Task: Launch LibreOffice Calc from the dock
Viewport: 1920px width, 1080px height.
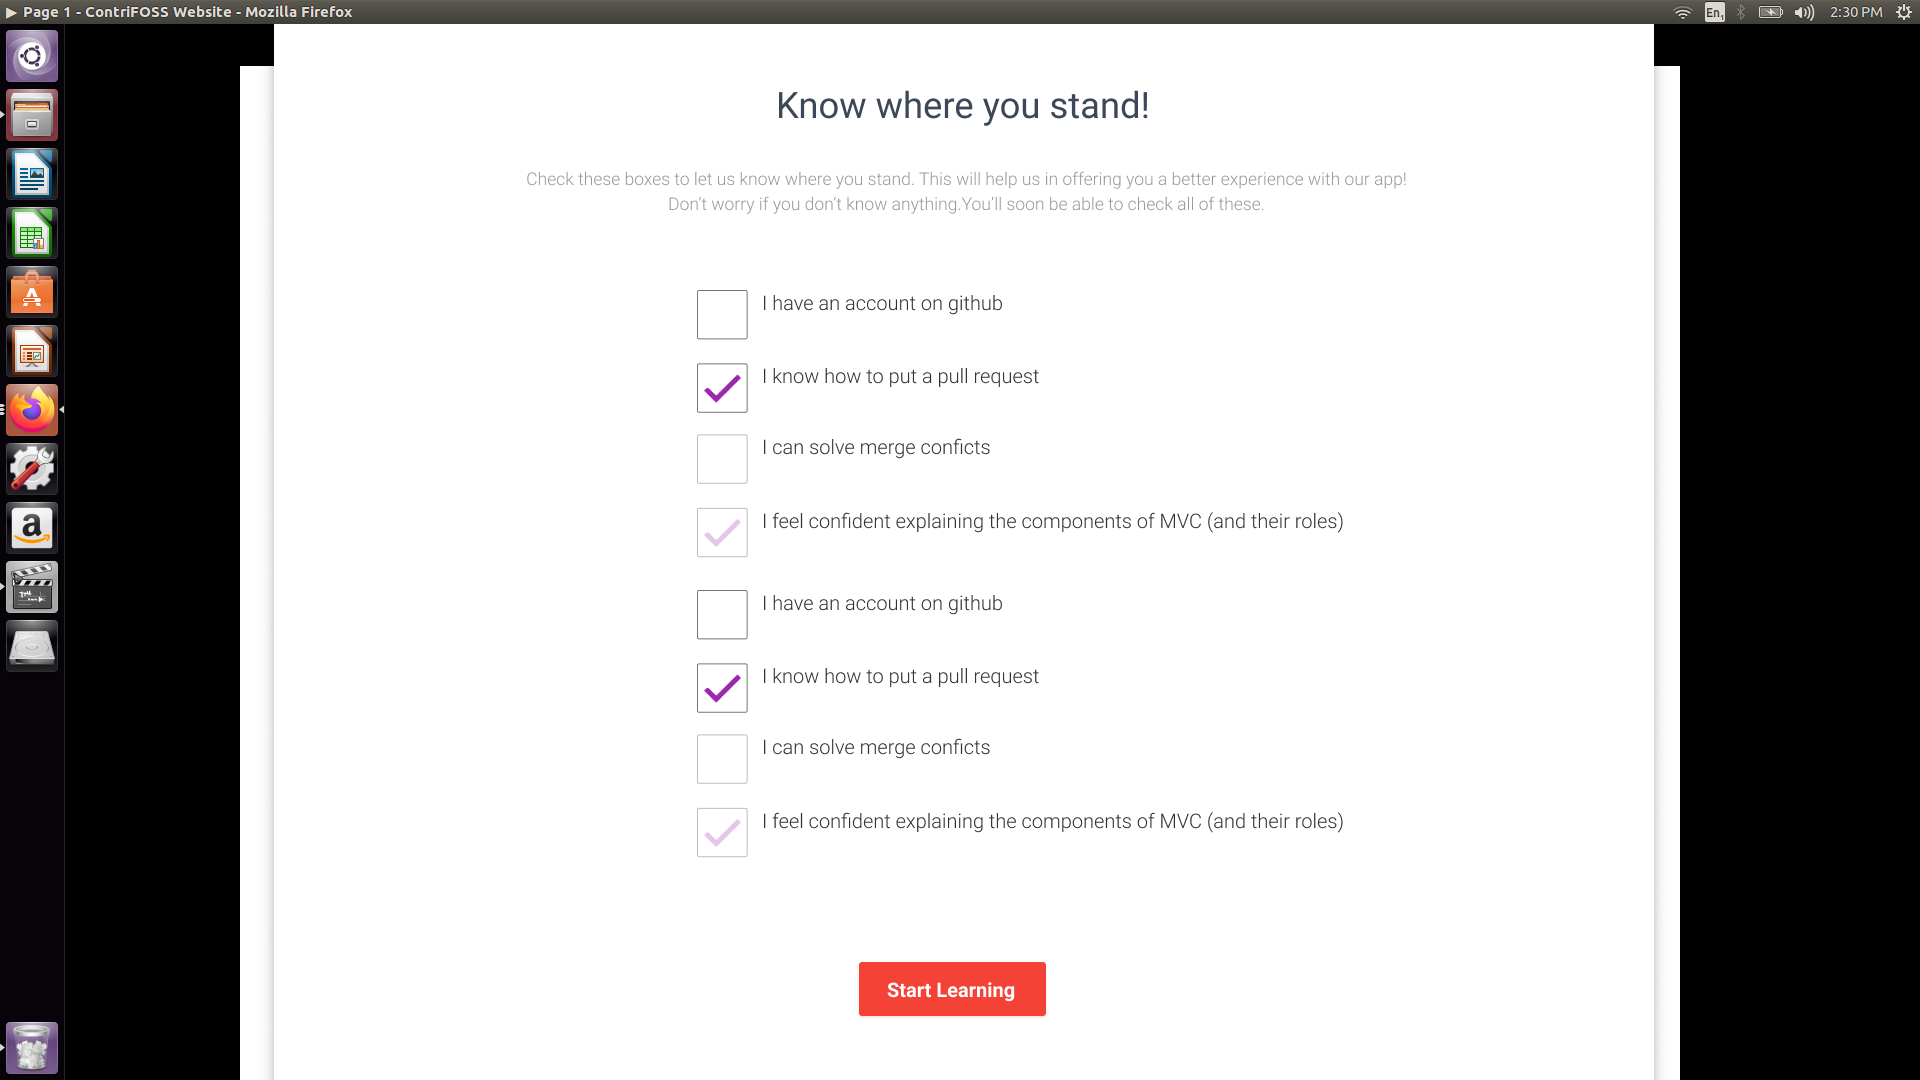Action: pyautogui.click(x=32, y=233)
